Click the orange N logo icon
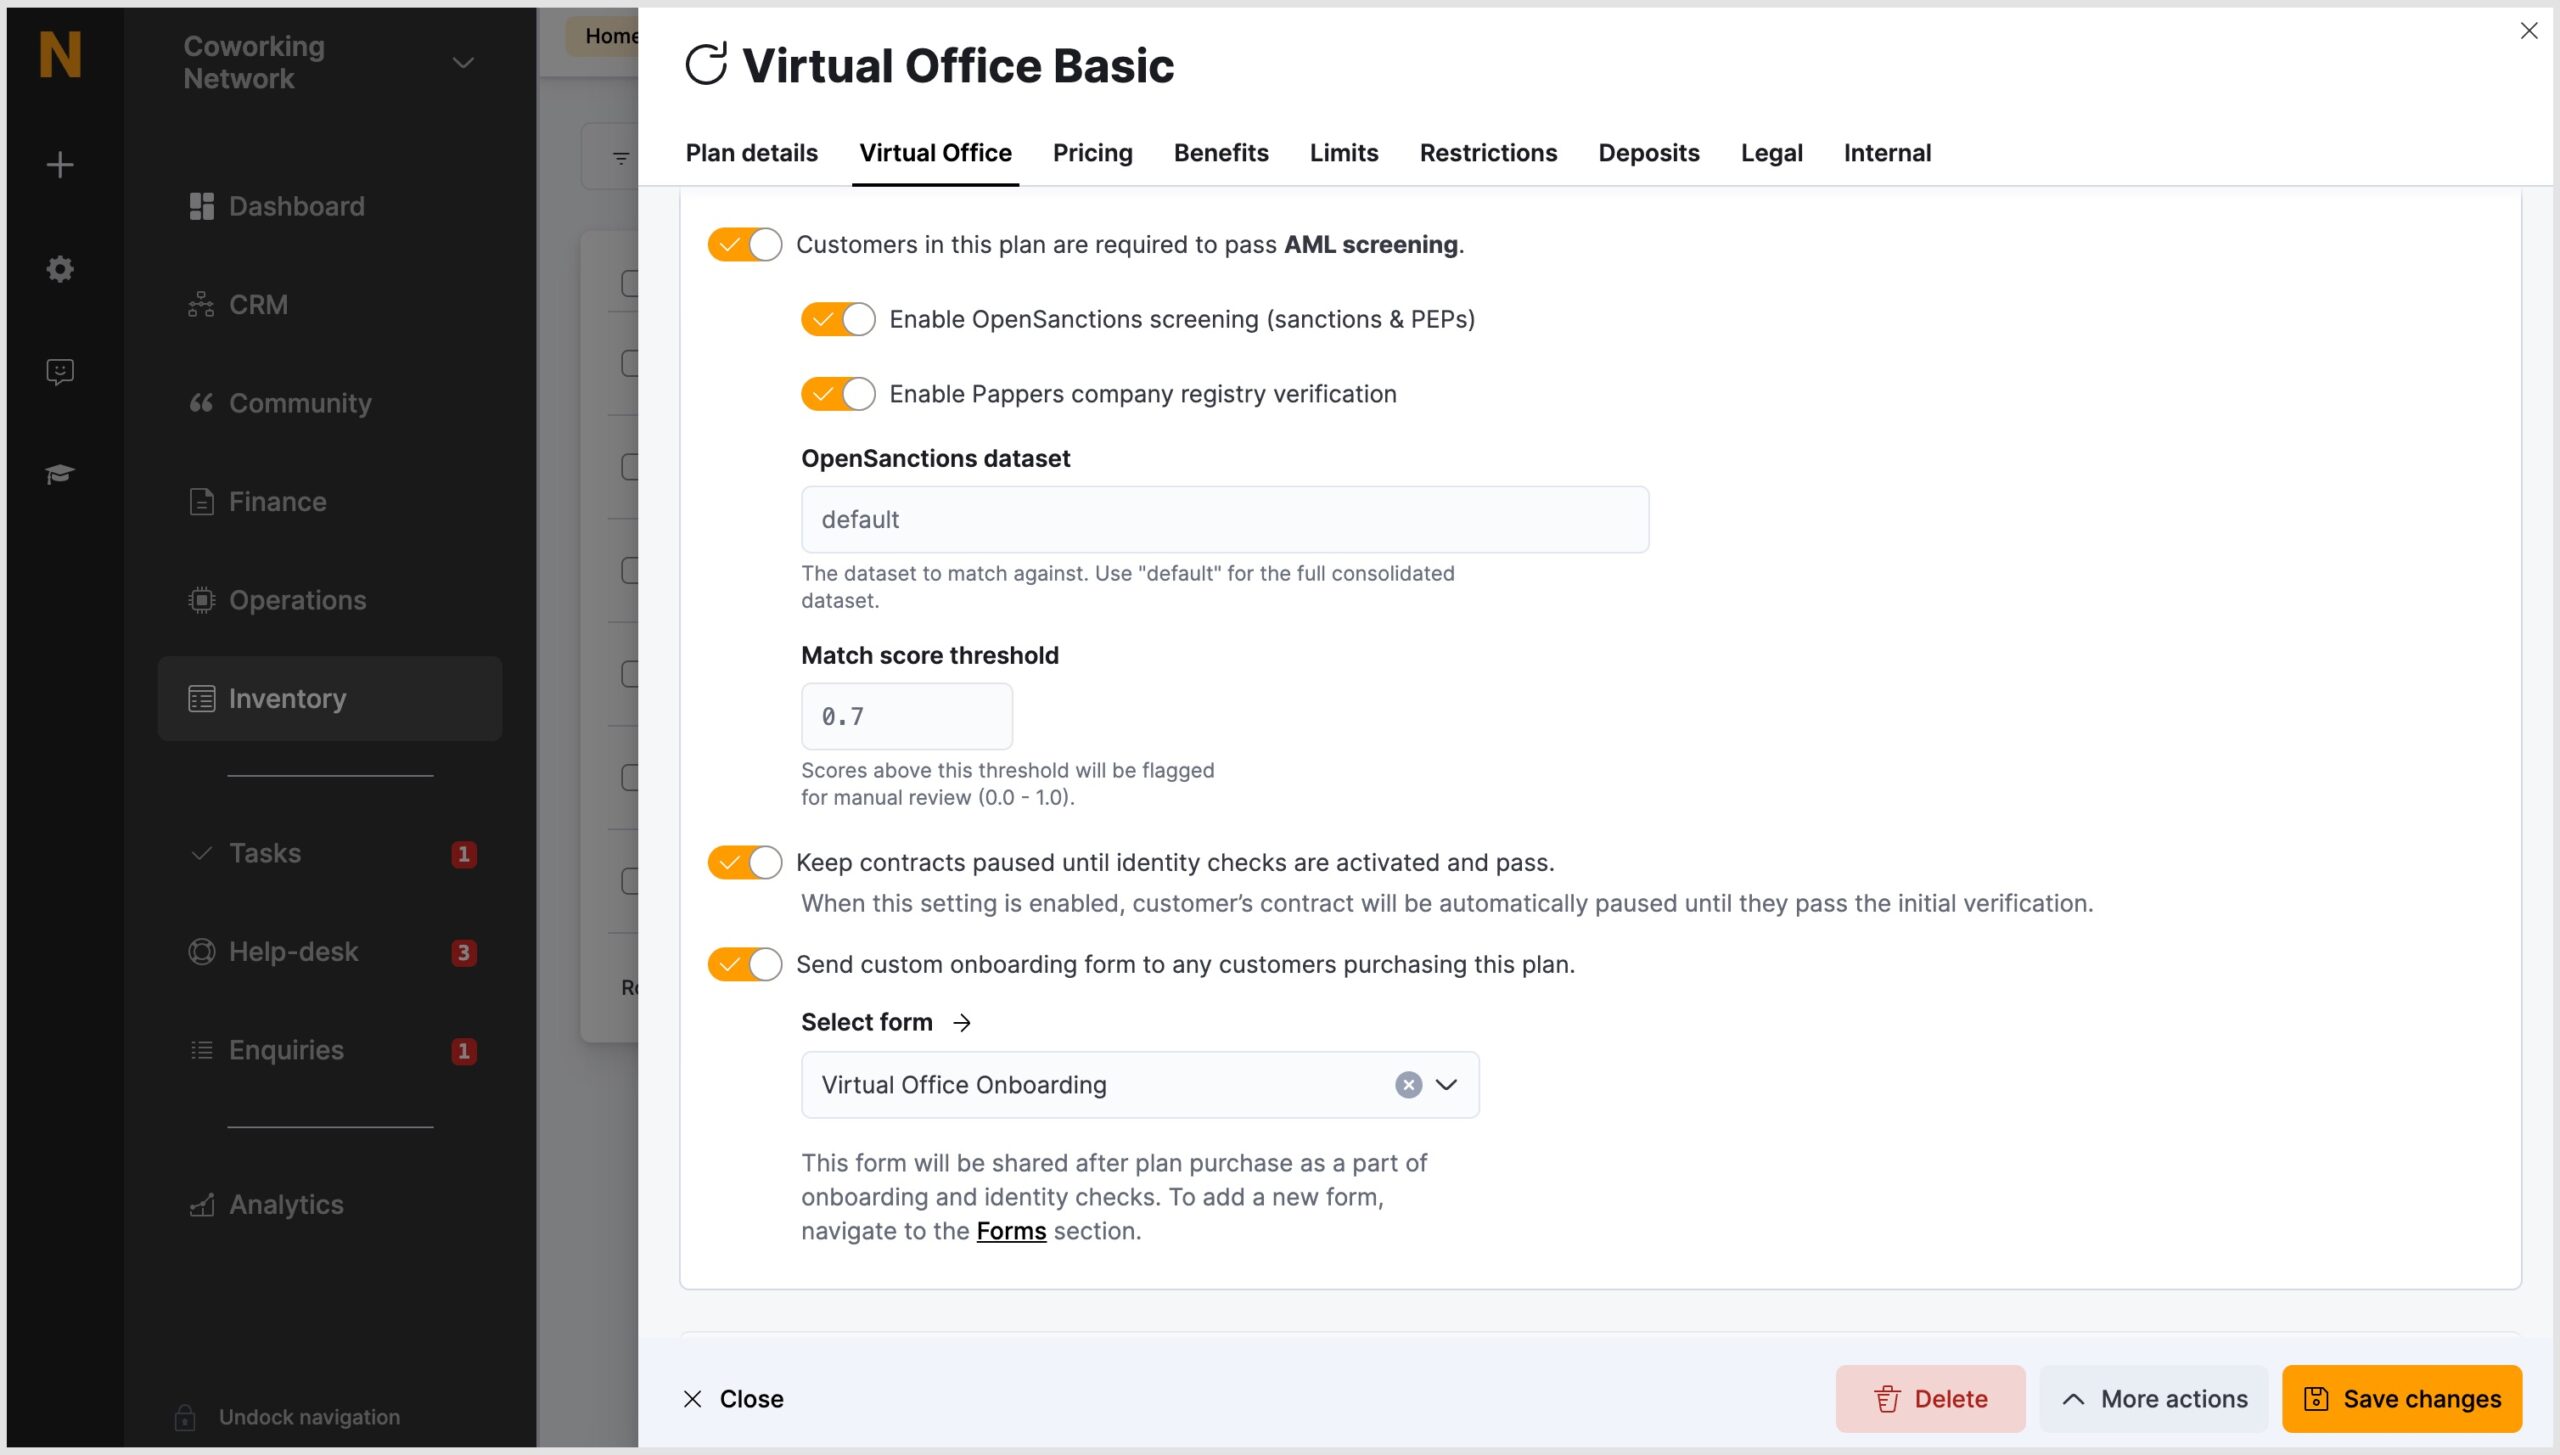The width and height of the screenshot is (2560, 1455). point(60,55)
